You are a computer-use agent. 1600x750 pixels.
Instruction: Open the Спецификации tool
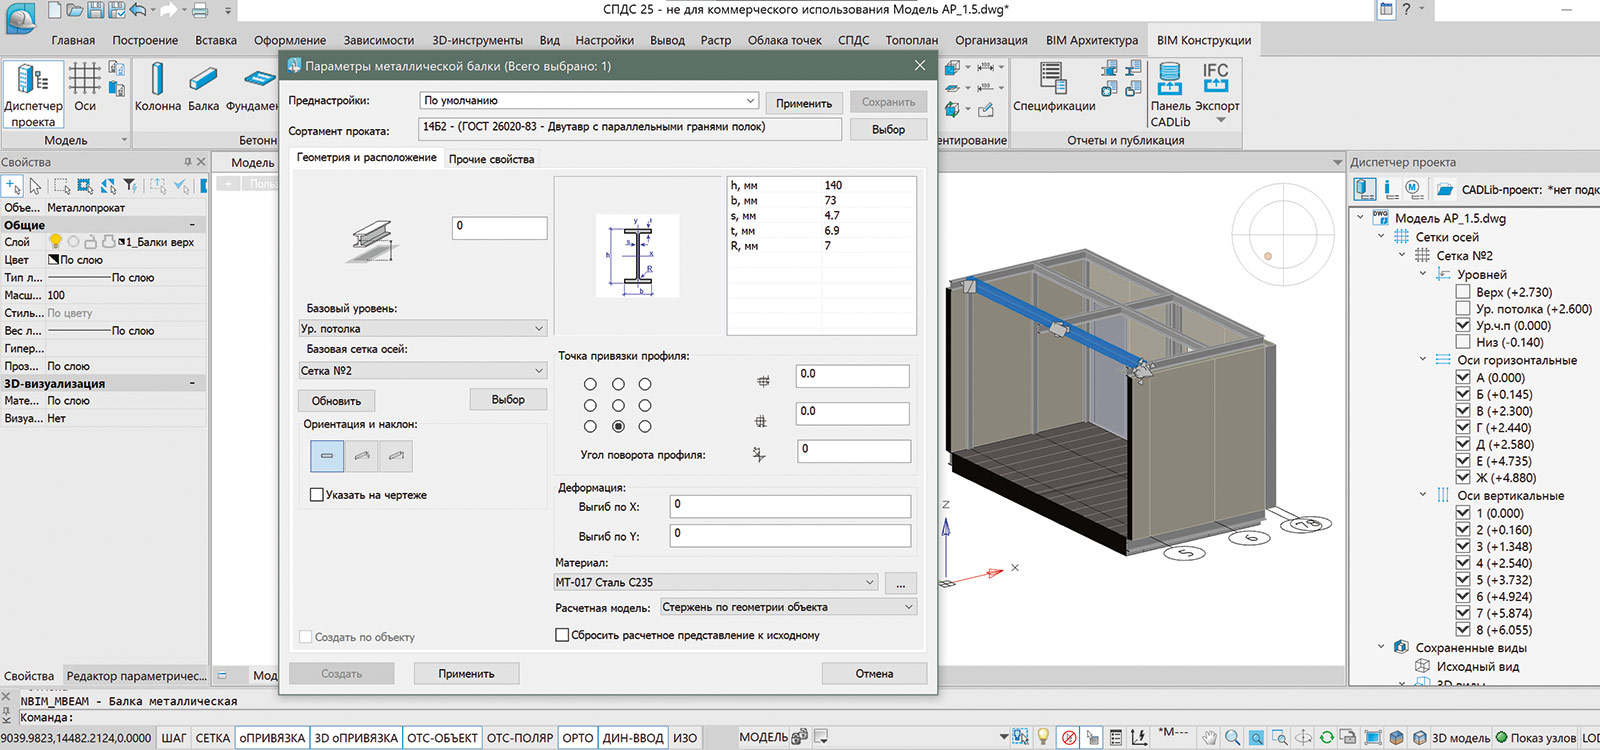click(1054, 88)
